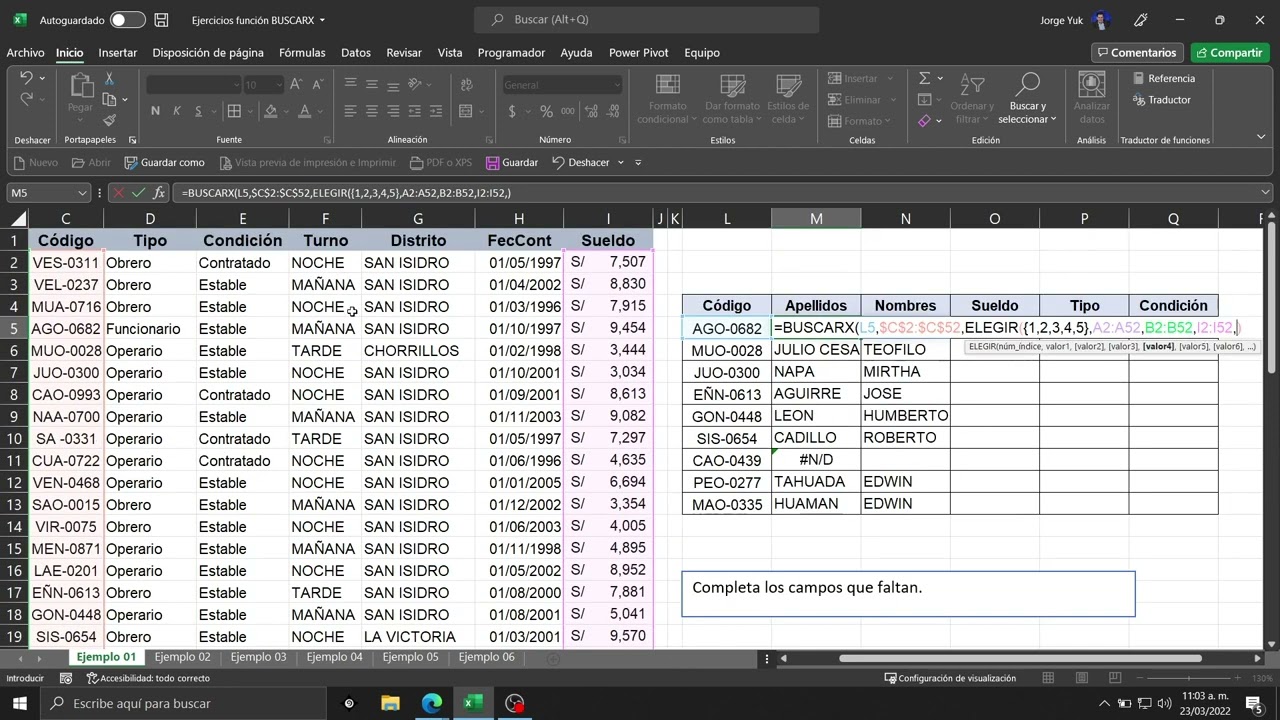This screenshot has height=720, width=1280.
Task: Click the Comentarios button
Action: point(1137,53)
